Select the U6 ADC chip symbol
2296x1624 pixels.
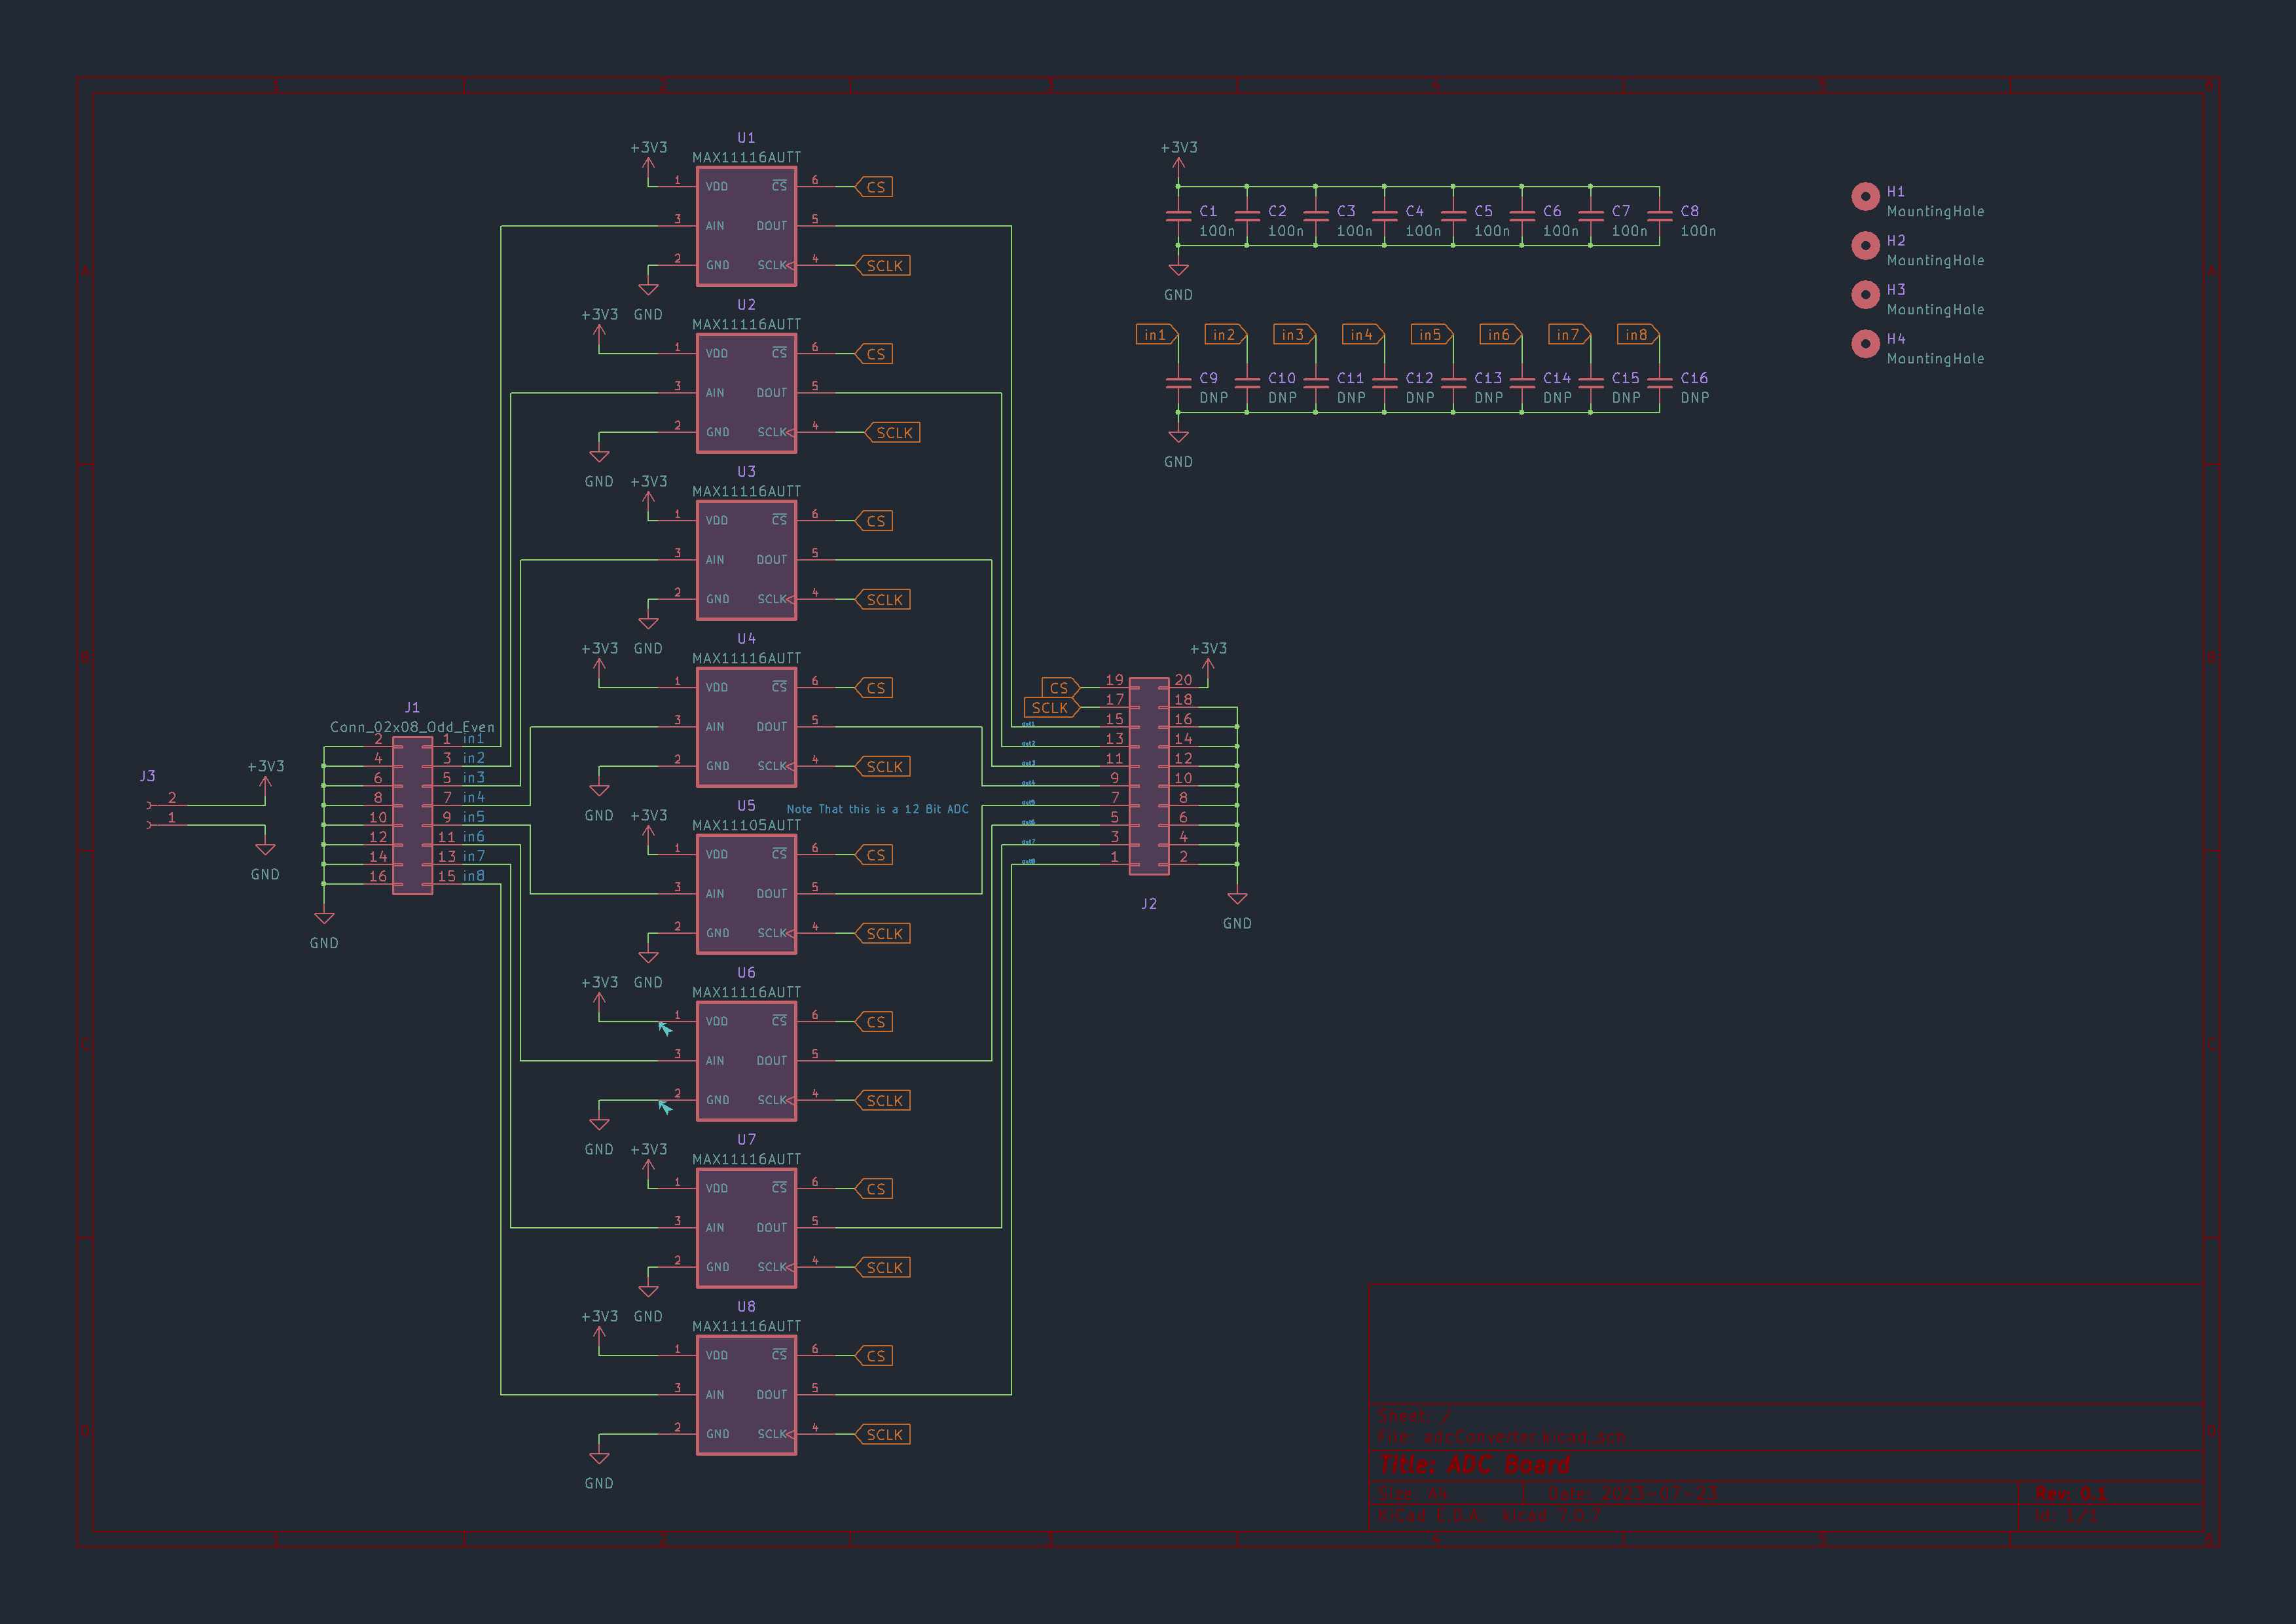point(746,1061)
